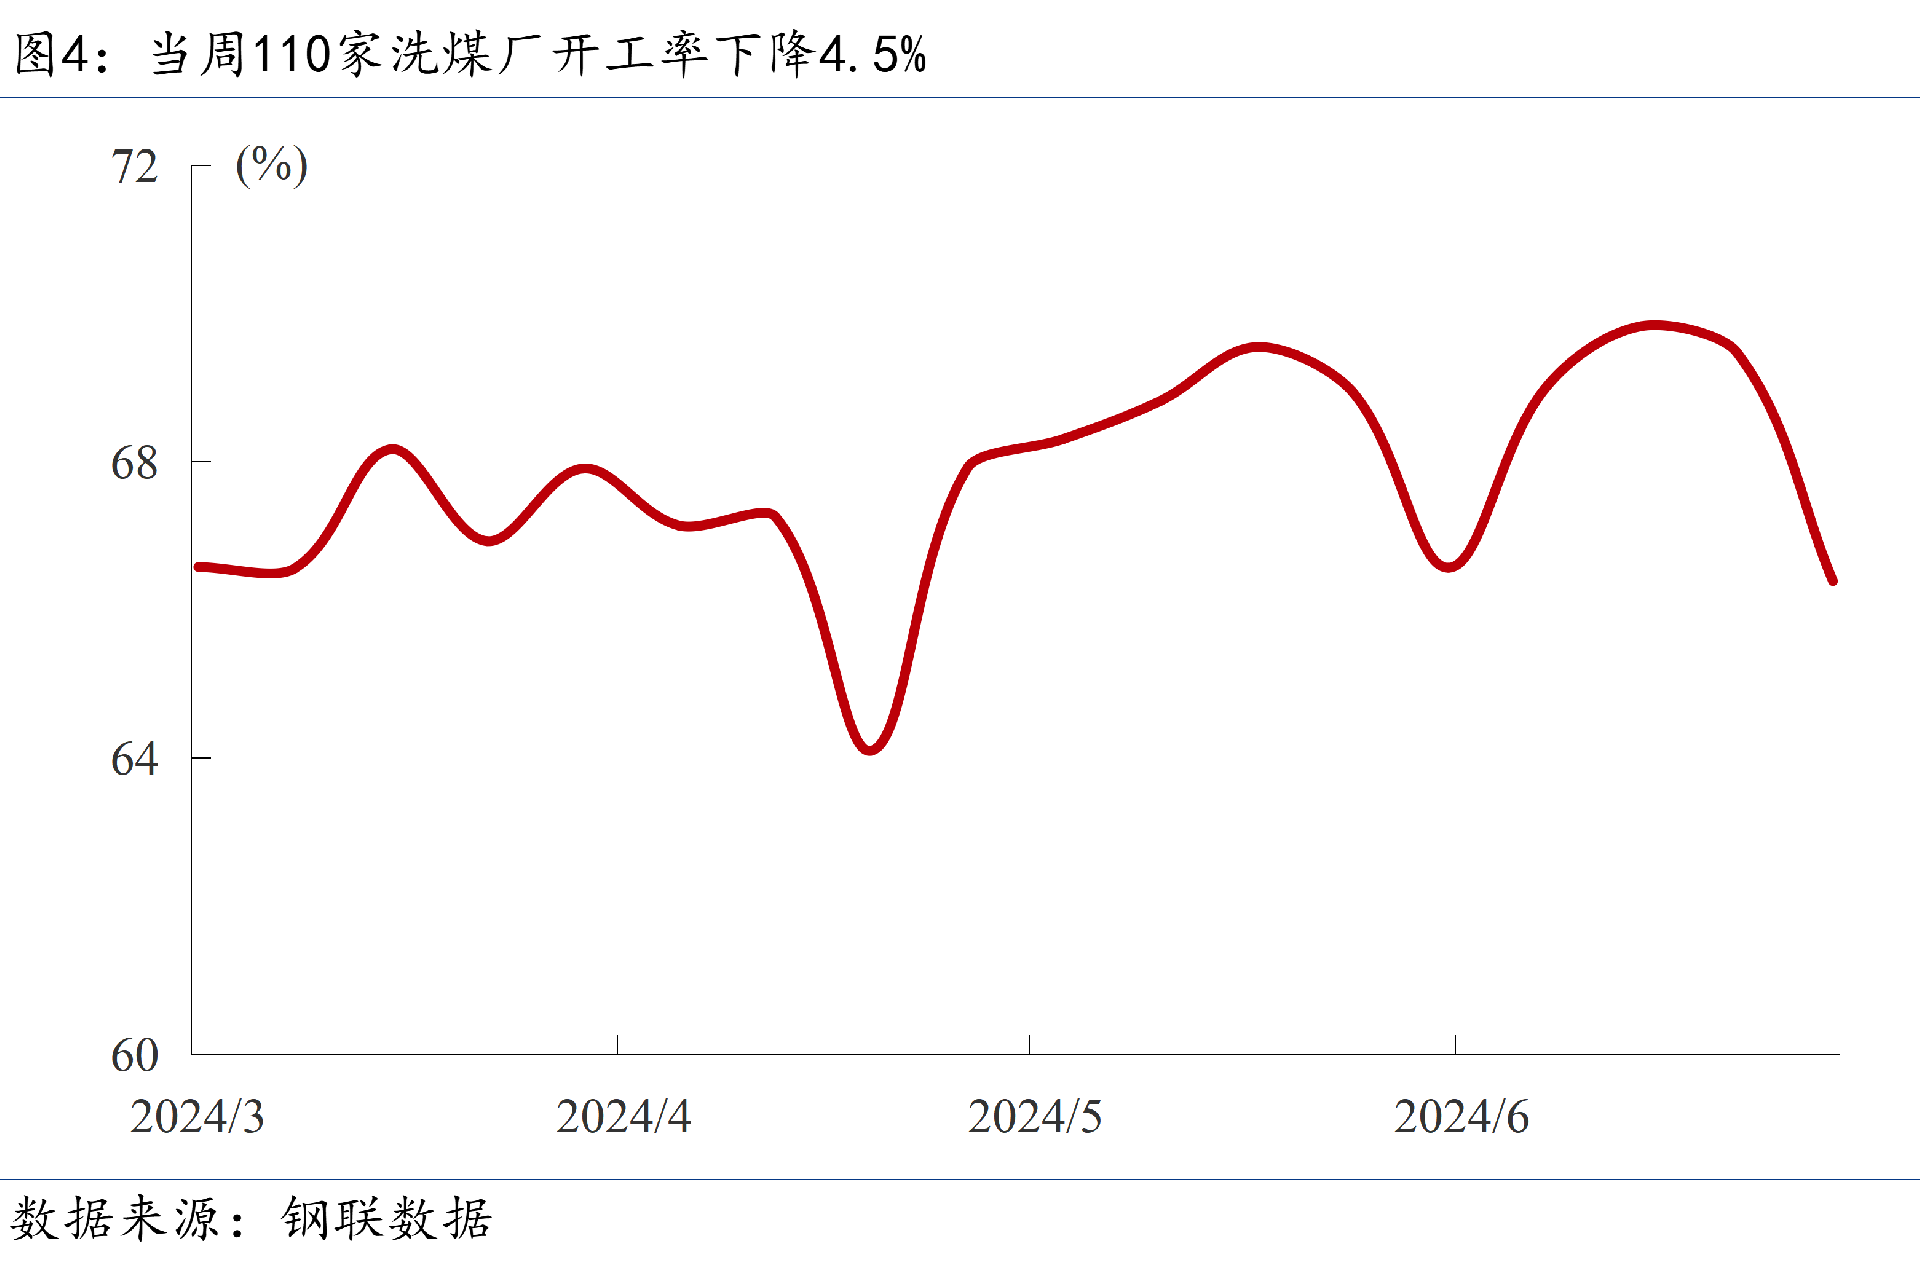Image resolution: width=1920 pixels, height=1279 pixels.
Task: Click the lowest trough of red line
Action: (869, 748)
